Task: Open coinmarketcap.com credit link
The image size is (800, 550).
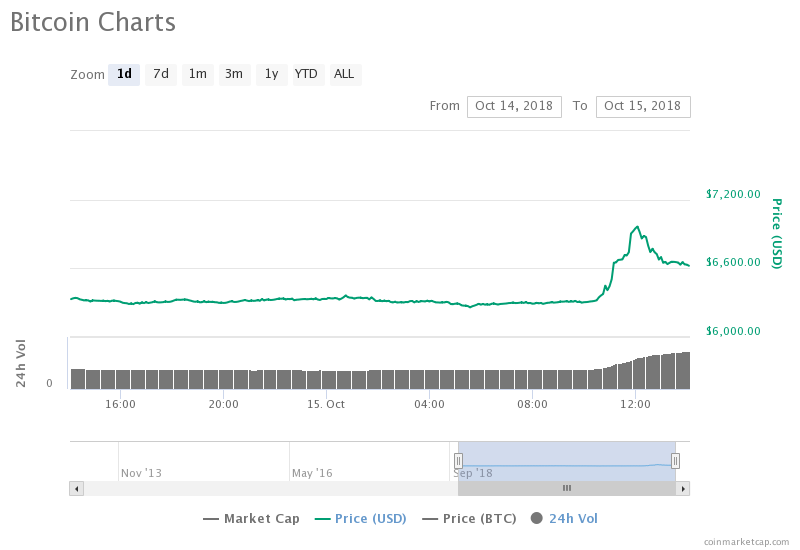Action: 746,542
